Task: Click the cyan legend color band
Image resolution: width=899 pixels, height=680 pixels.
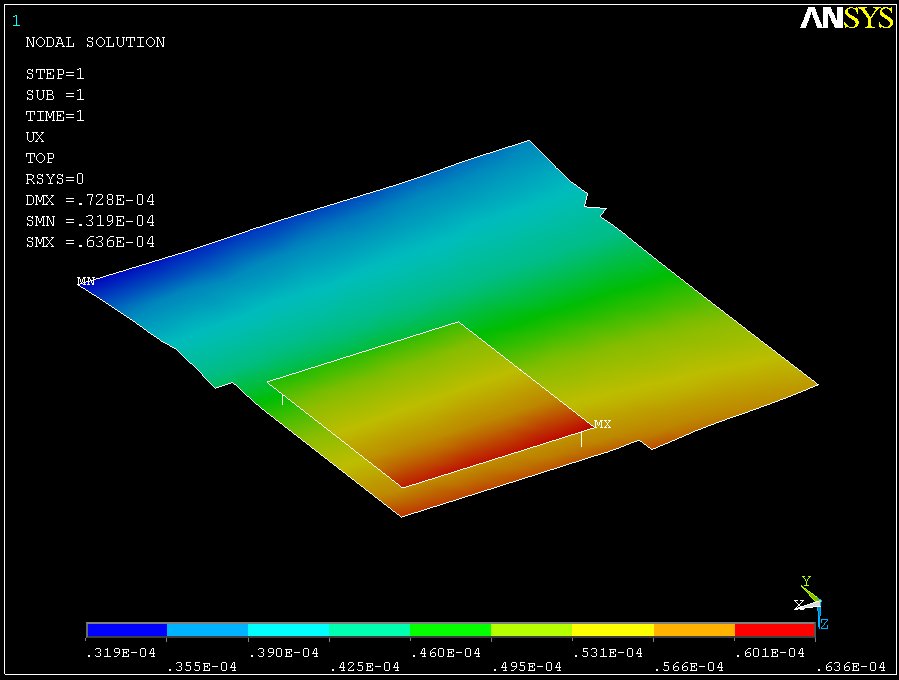Action: (288, 630)
